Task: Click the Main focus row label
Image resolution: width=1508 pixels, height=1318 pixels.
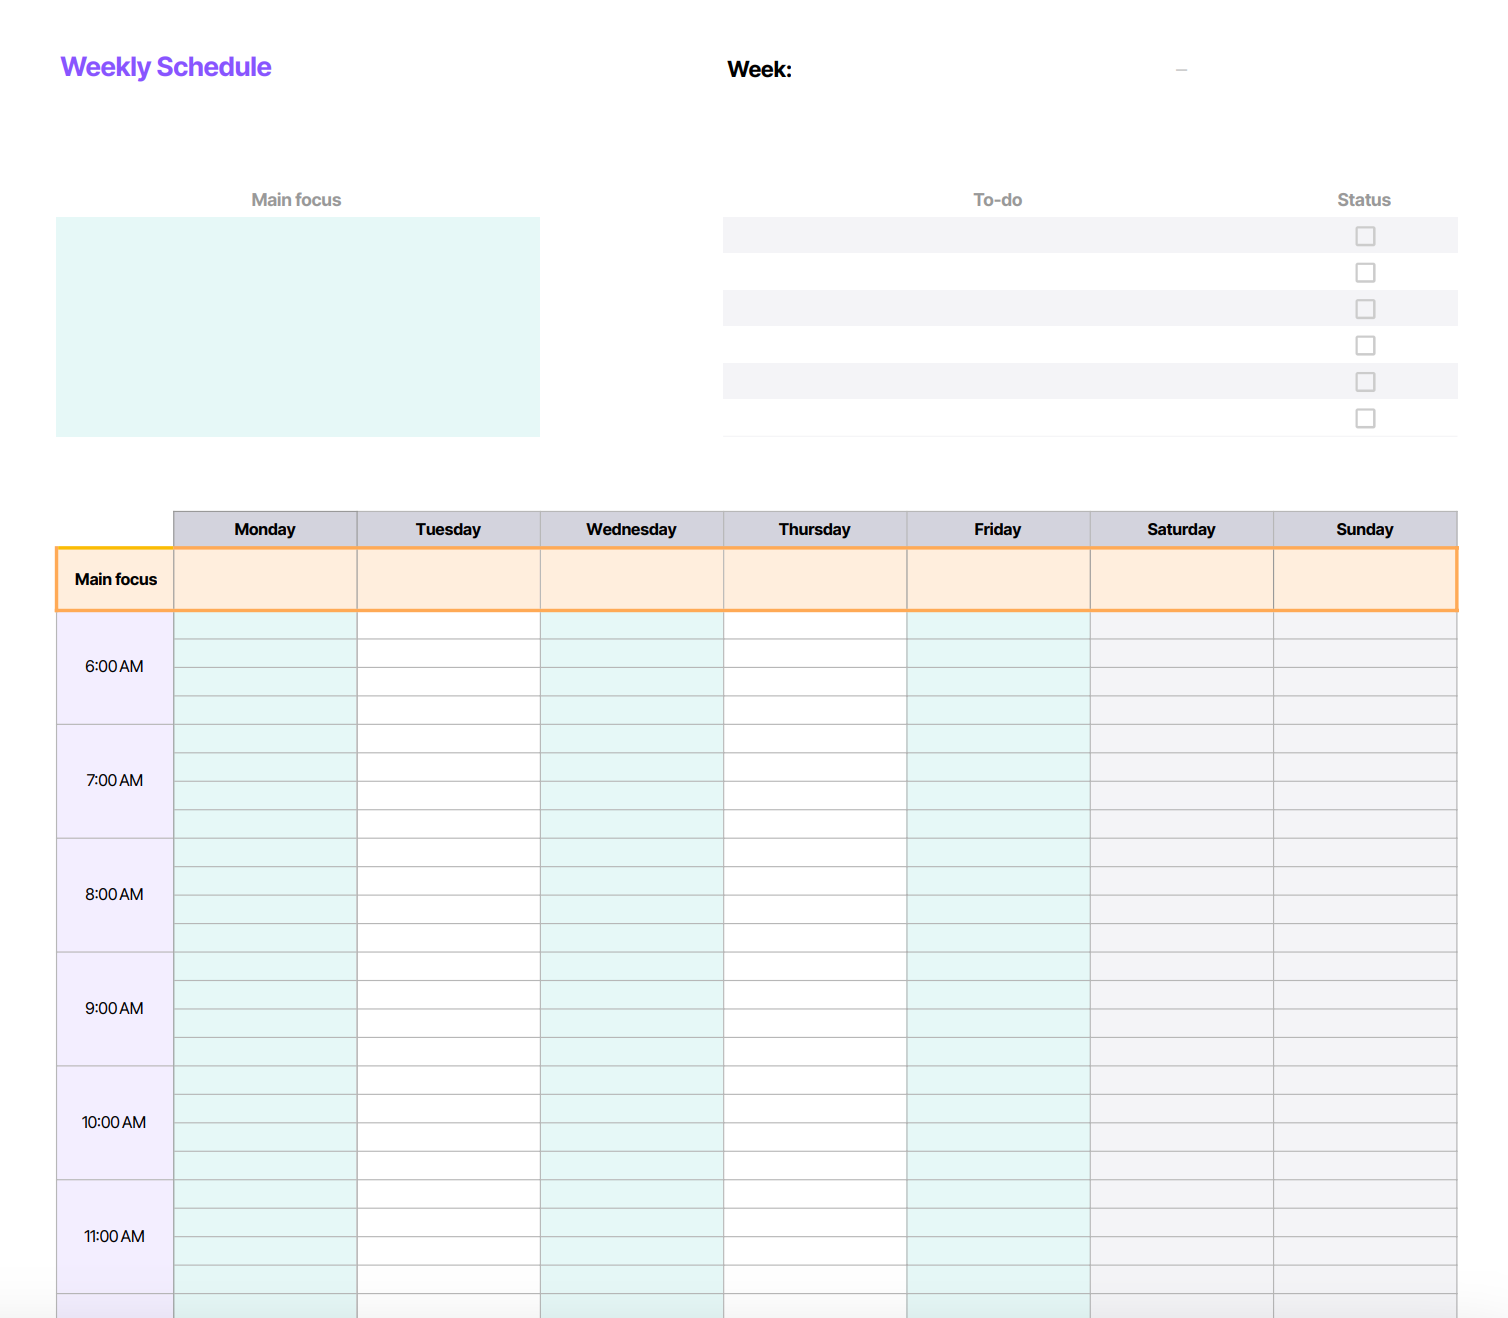Action: [114, 579]
